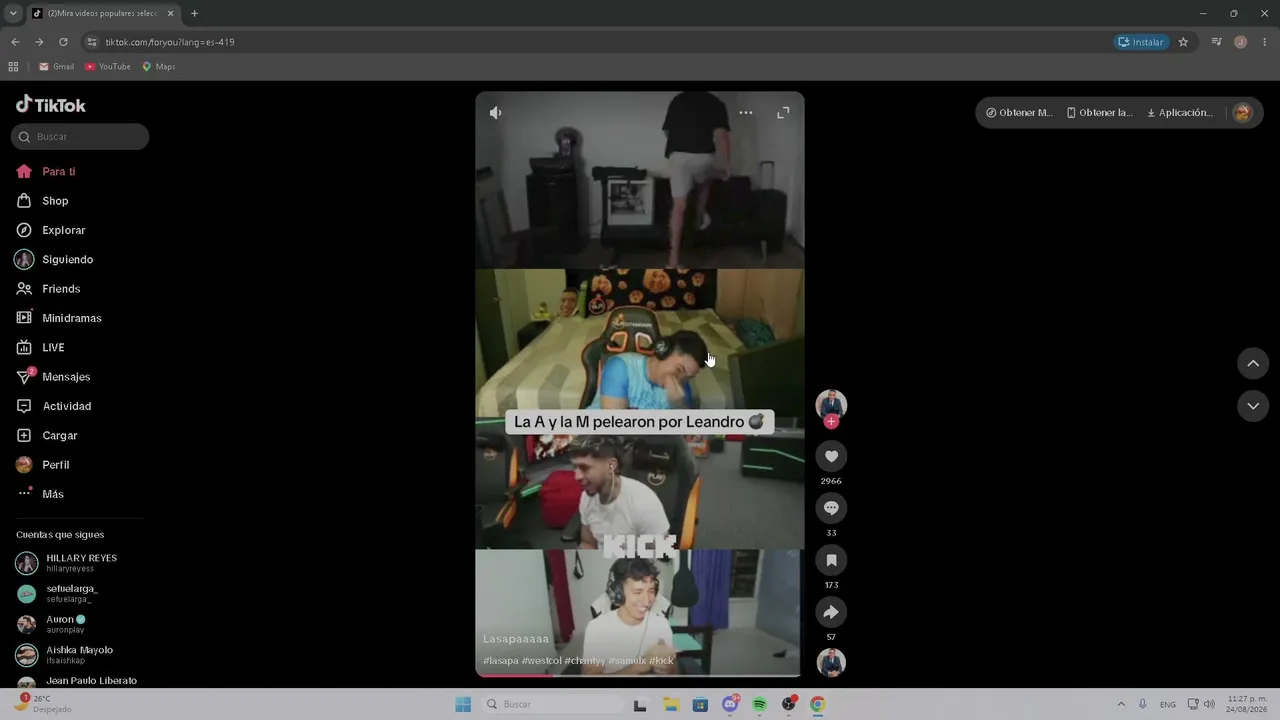Click the Instalar app button

coord(1141,42)
